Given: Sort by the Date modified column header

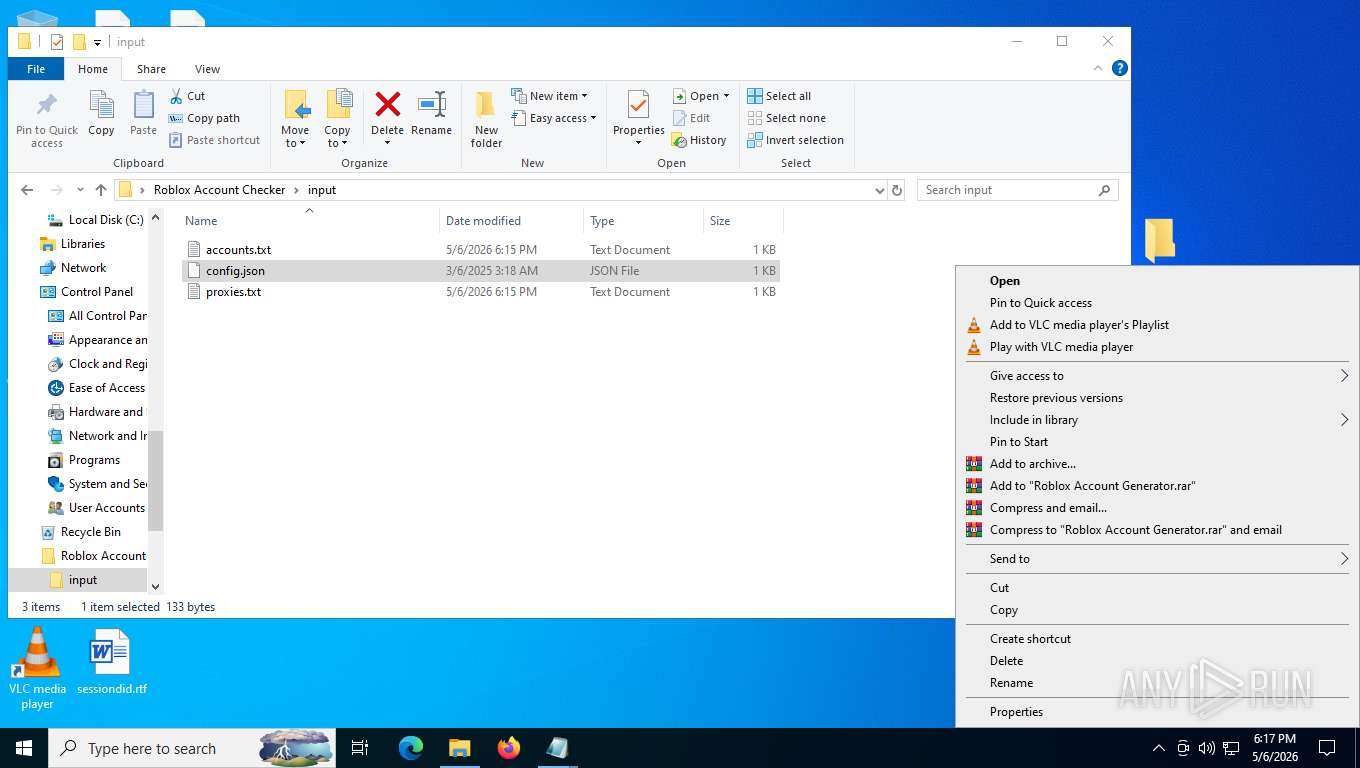Looking at the screenshot, I should point(511,221).
